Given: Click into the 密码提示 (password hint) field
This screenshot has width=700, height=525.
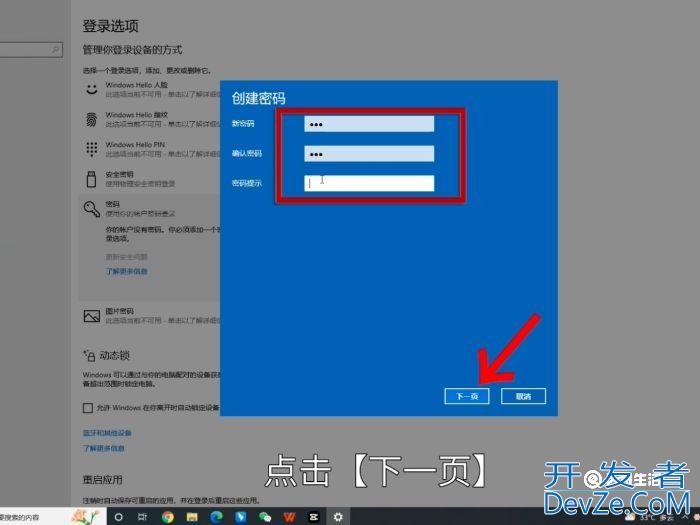Looking at the screenshot, I should (369, 183).
